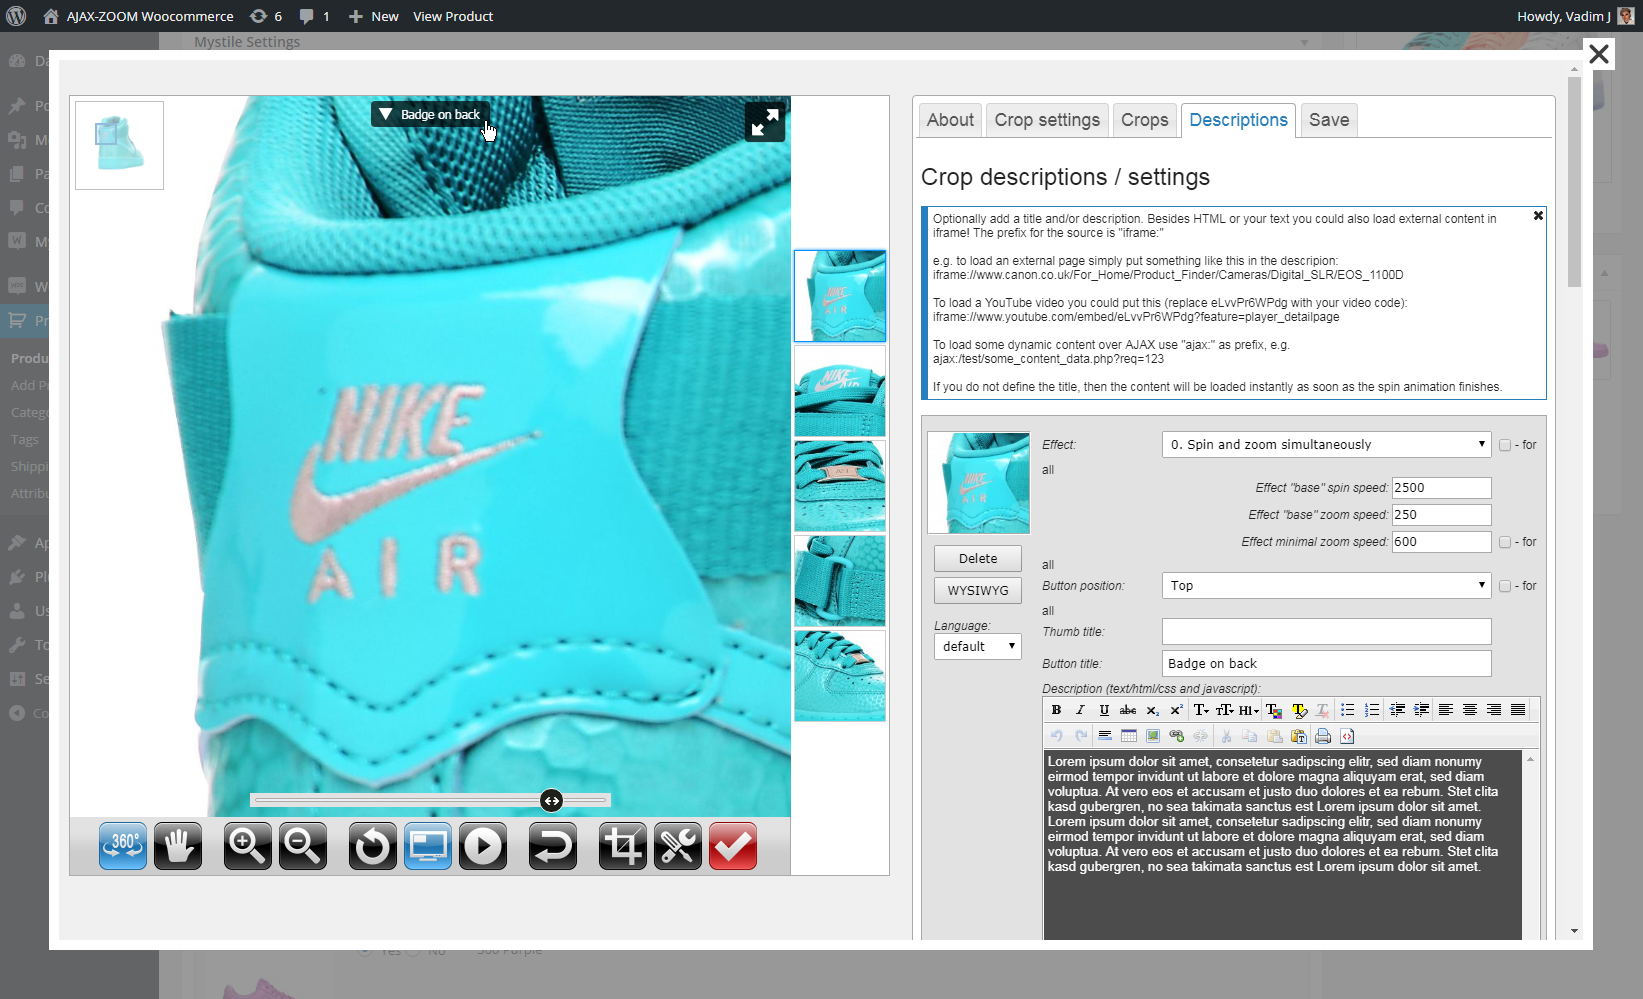Open AJAX-ZOOM Woocommerce site link

pyautogui.click(x=138, y=16)
